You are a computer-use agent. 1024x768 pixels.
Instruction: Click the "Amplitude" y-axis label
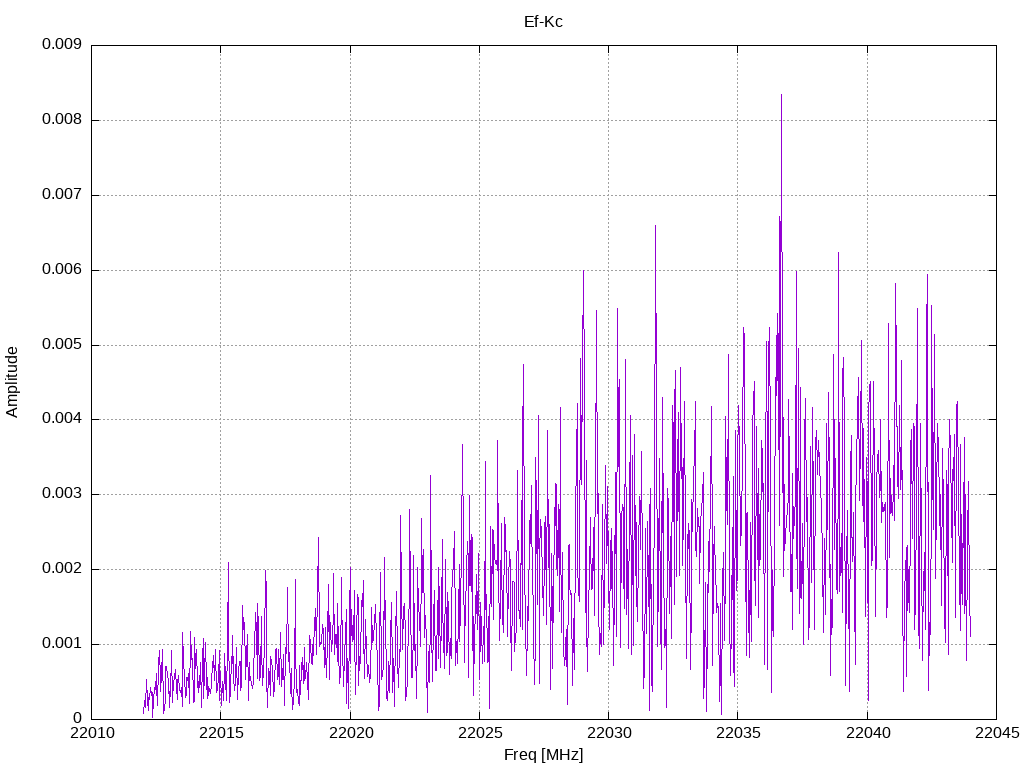click(x=12, y=382)
